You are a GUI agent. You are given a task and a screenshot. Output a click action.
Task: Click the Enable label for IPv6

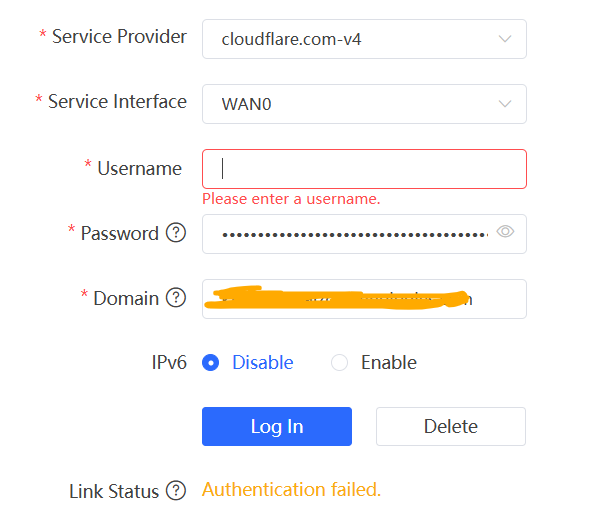point(389,362)
